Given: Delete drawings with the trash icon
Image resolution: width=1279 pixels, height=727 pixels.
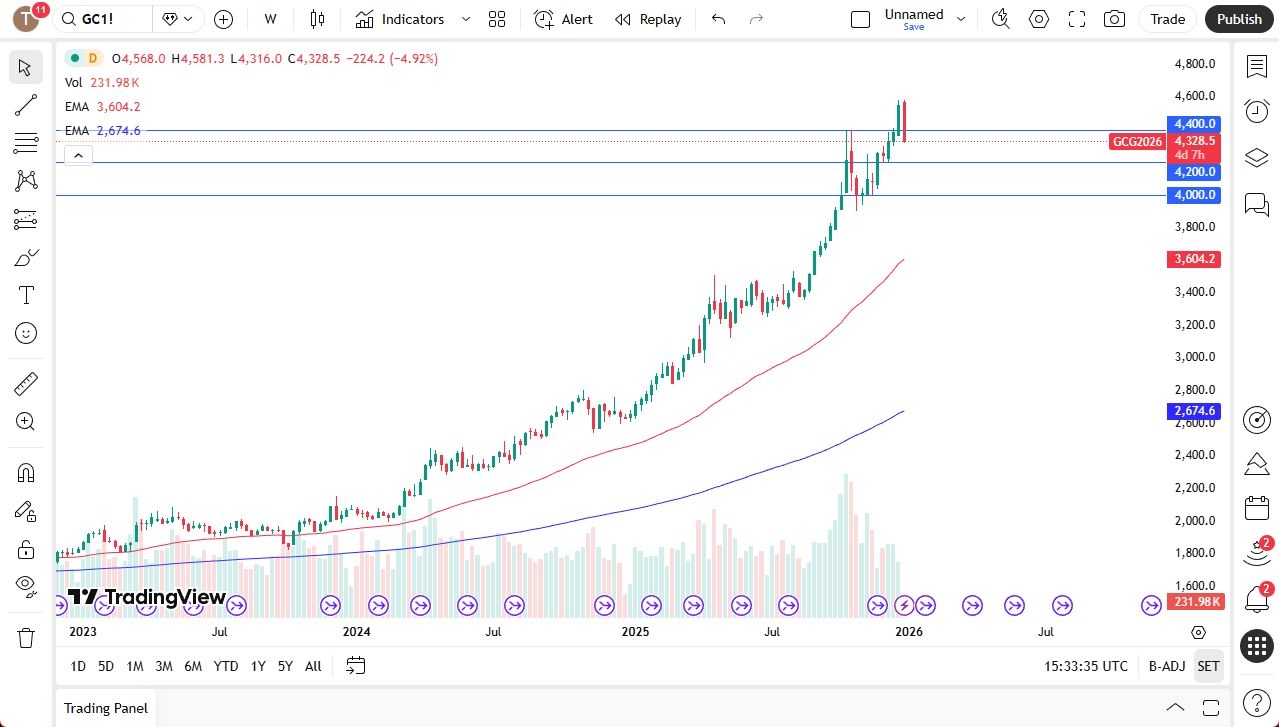Looking at the screenshot, I should [26, 637].
